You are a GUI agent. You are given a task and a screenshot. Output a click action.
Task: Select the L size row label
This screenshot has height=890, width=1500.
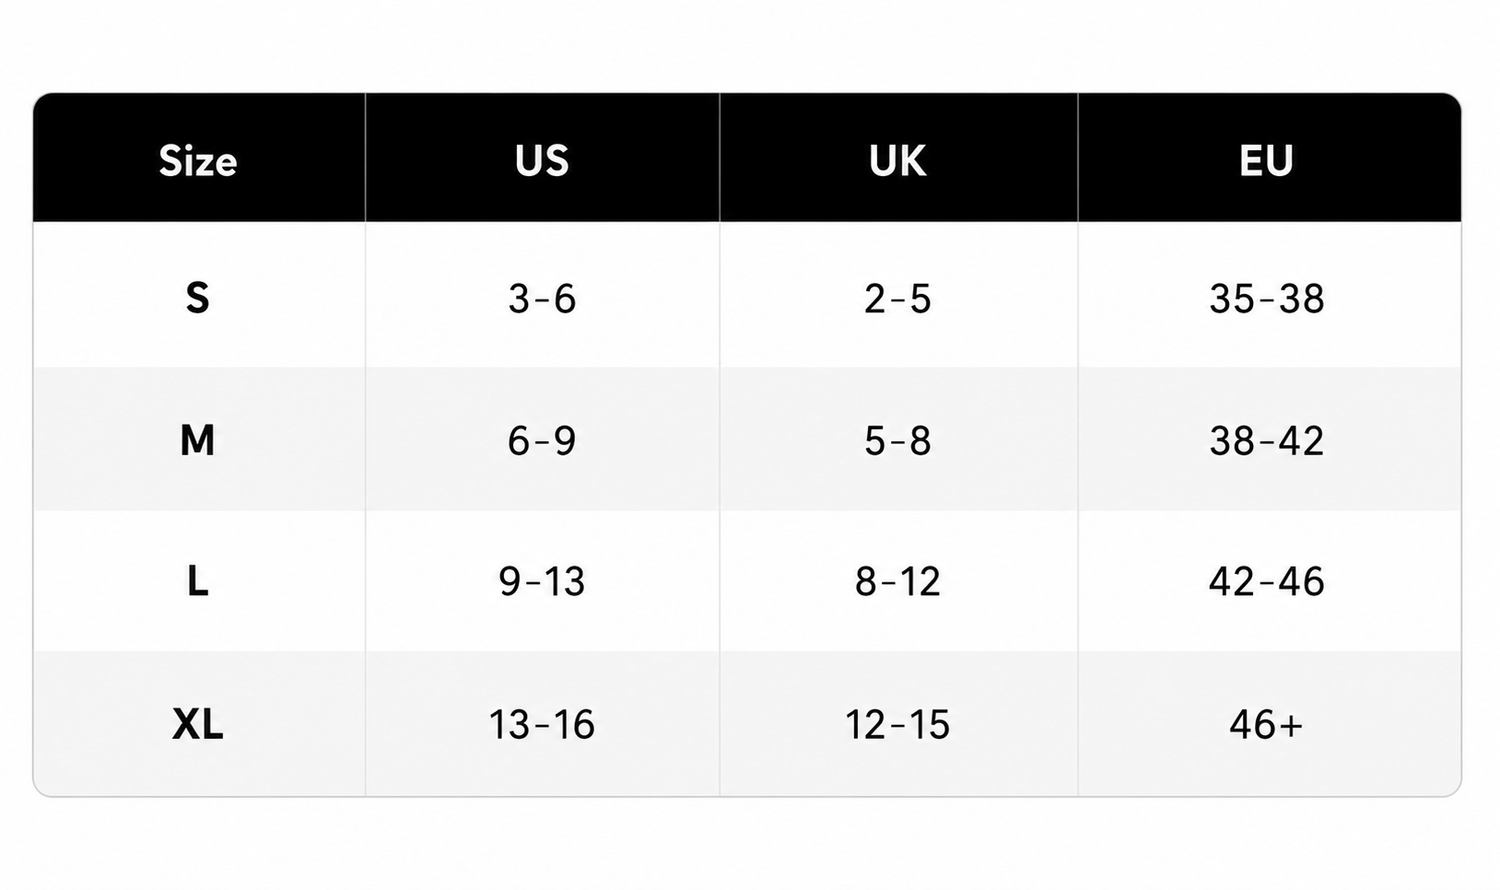tap(198, 581)
